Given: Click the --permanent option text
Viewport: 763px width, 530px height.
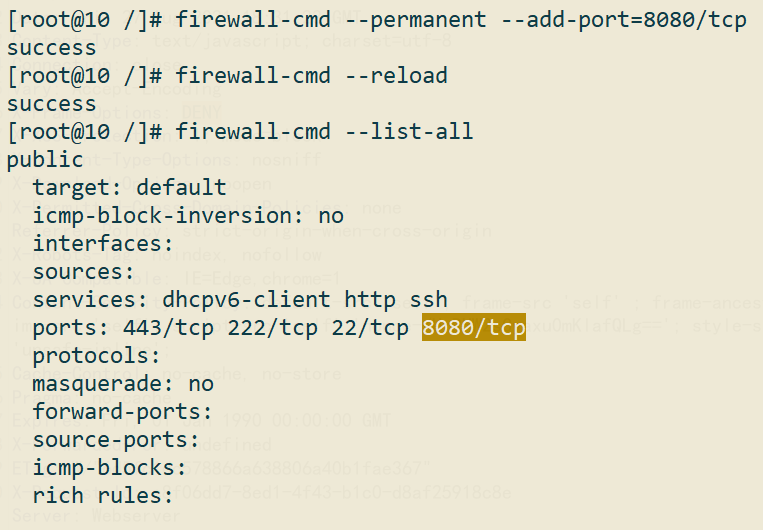Looking at the screenshot, I should 416,20.
